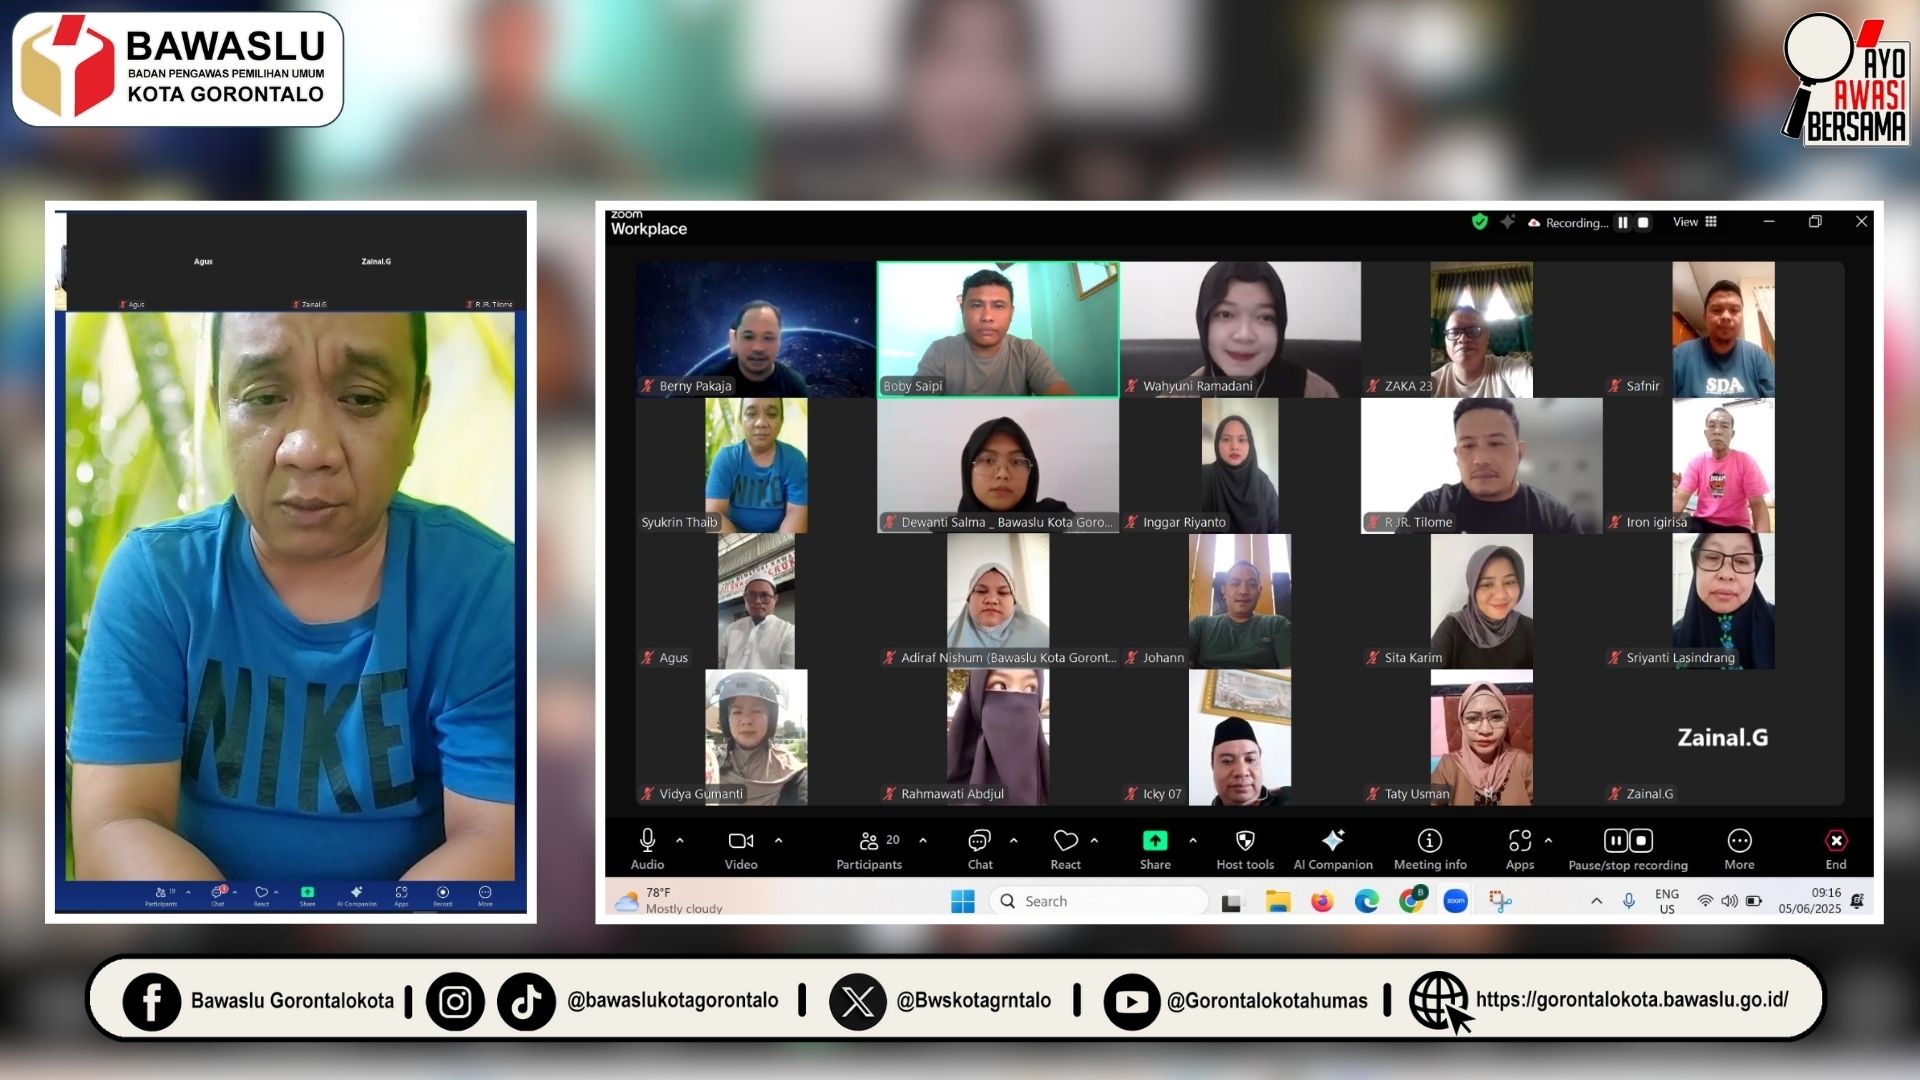Select Berny Pakaja's video tile
This screenshot has width=1920, height=1080.
point(756,329)
